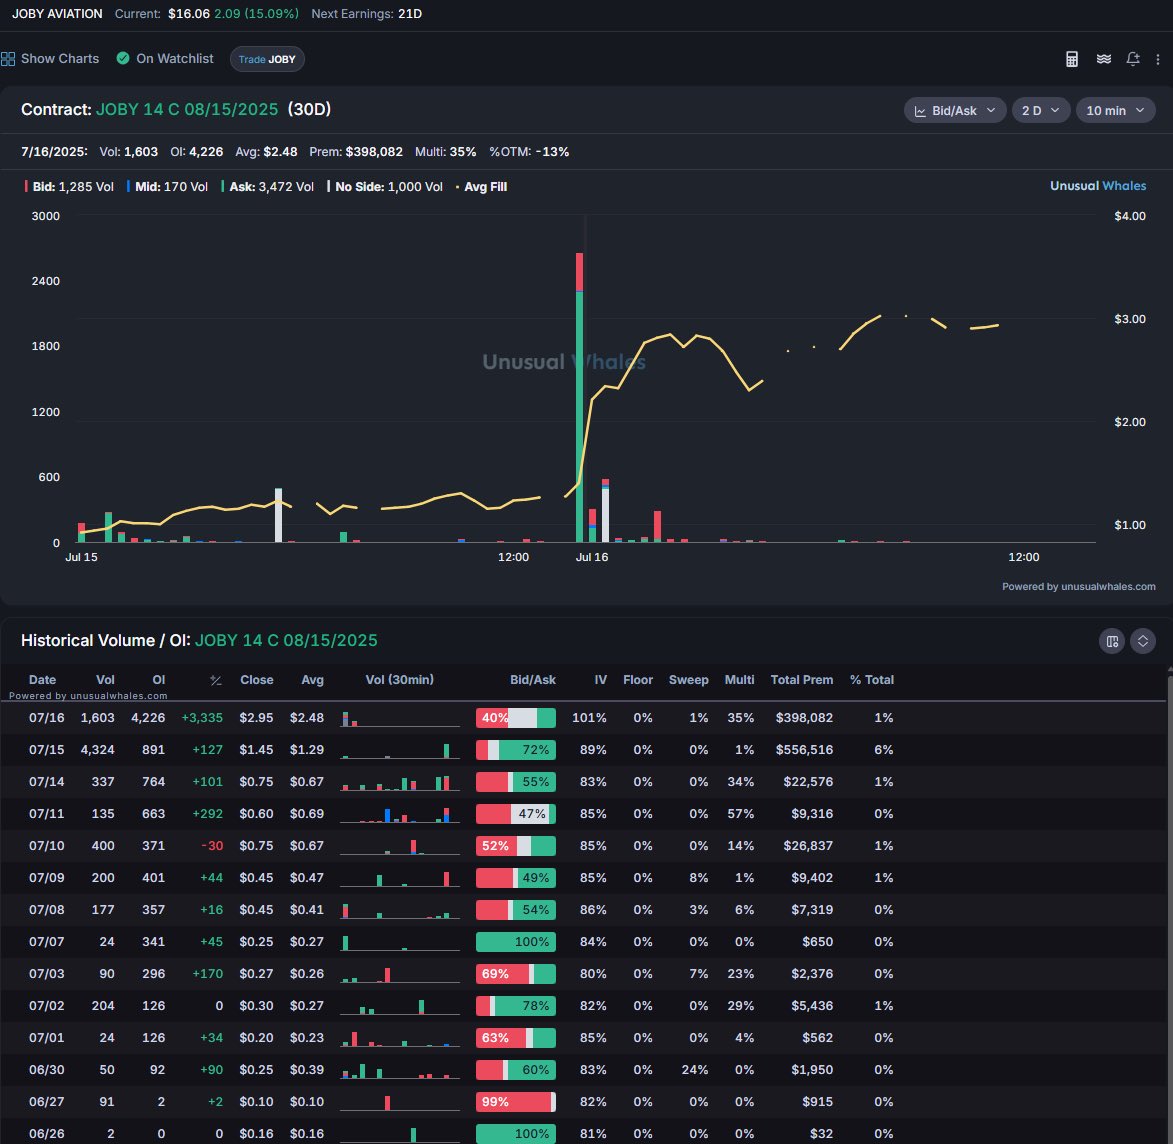1173x1144 pixels.
Task: Open the Show Charts grid icon
Action: 8,59
